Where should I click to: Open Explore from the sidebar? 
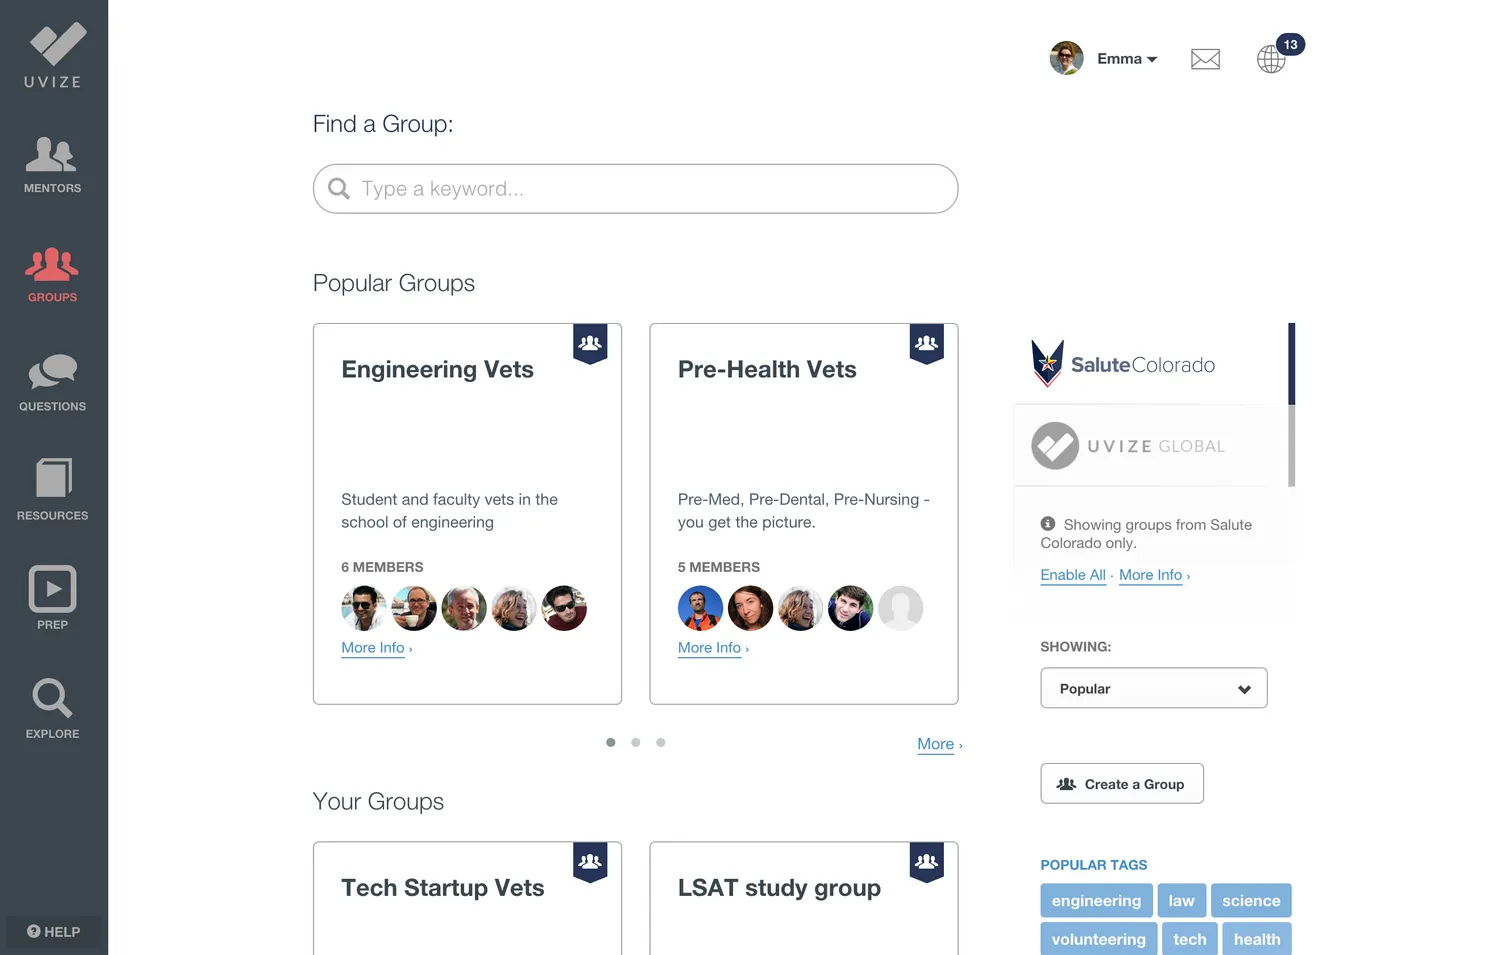click(x=52, y=709)
